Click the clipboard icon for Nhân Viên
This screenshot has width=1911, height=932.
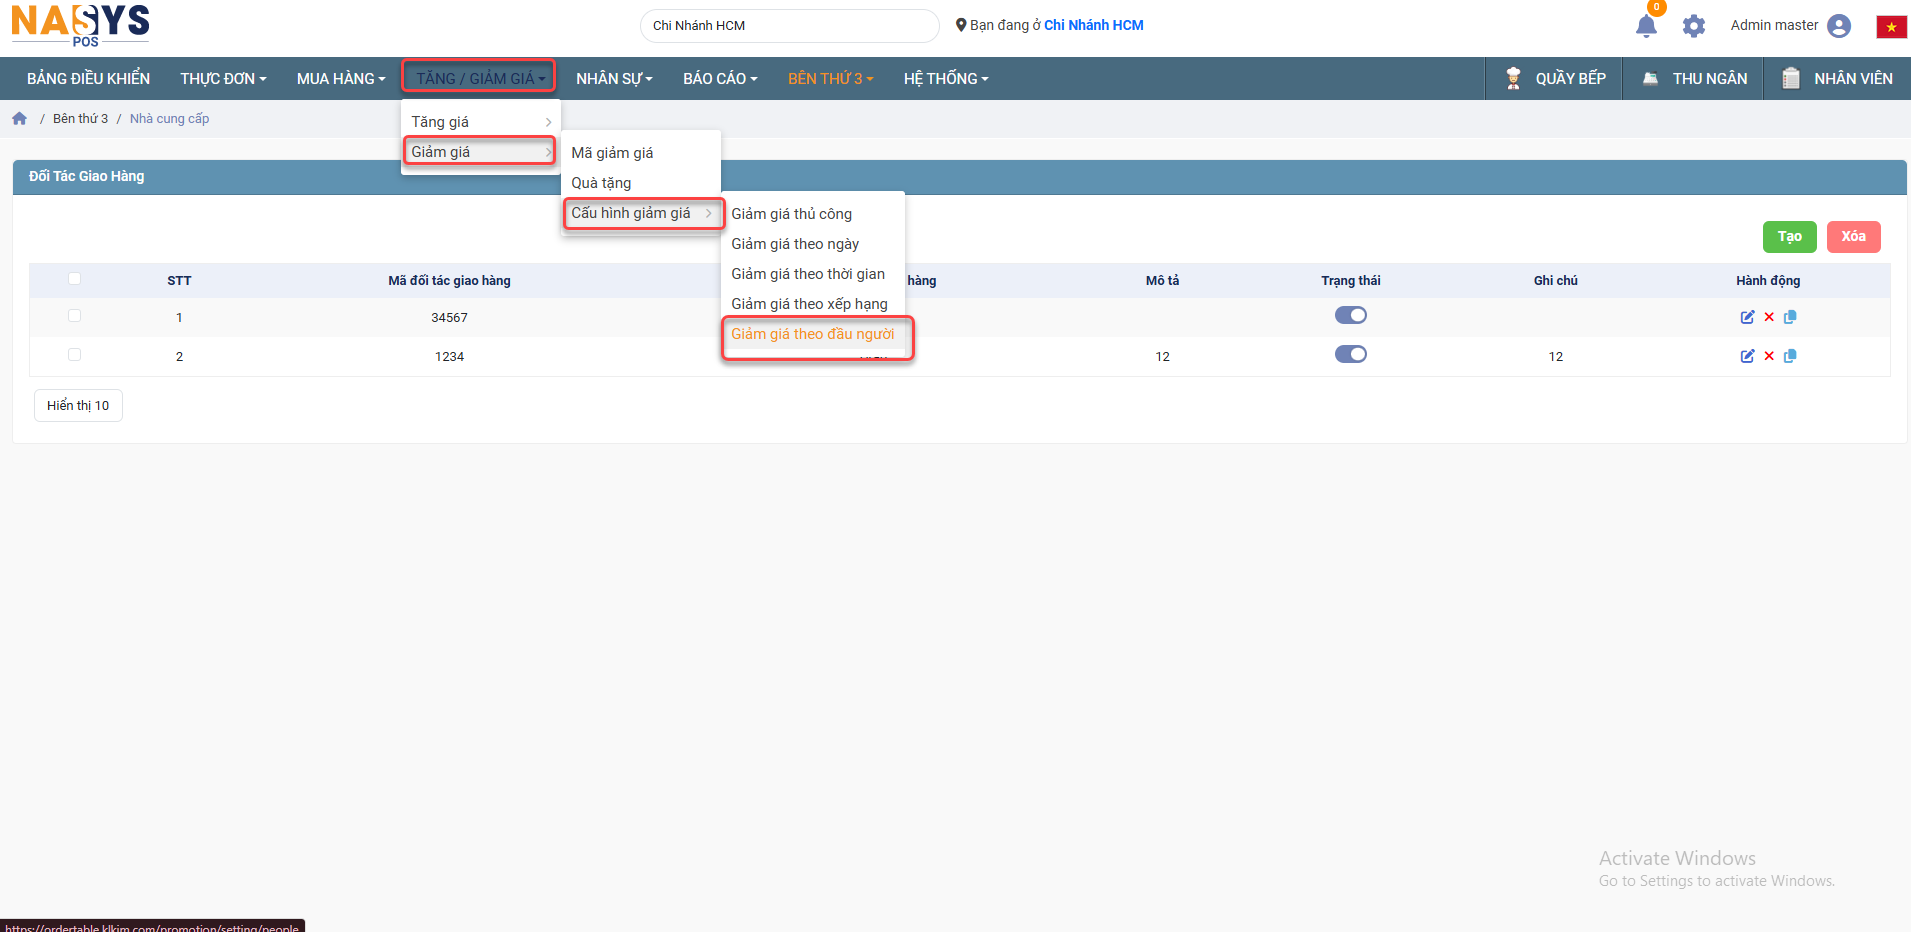1791,78
